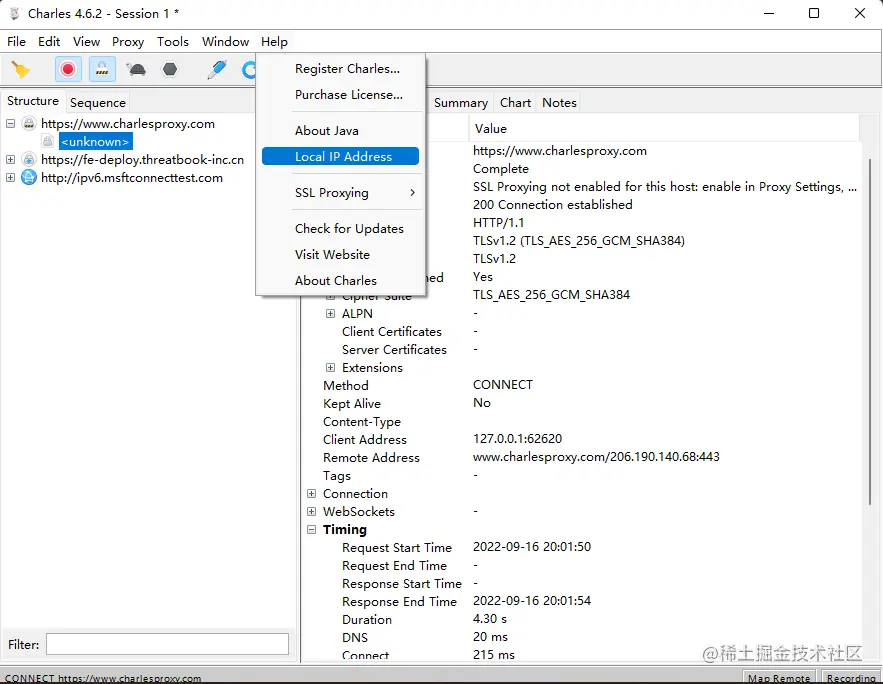Image resolution: width=883 pixels, height=684 pixels.
Task: Select the Request Start Time row
Action: tap(582, 547)
